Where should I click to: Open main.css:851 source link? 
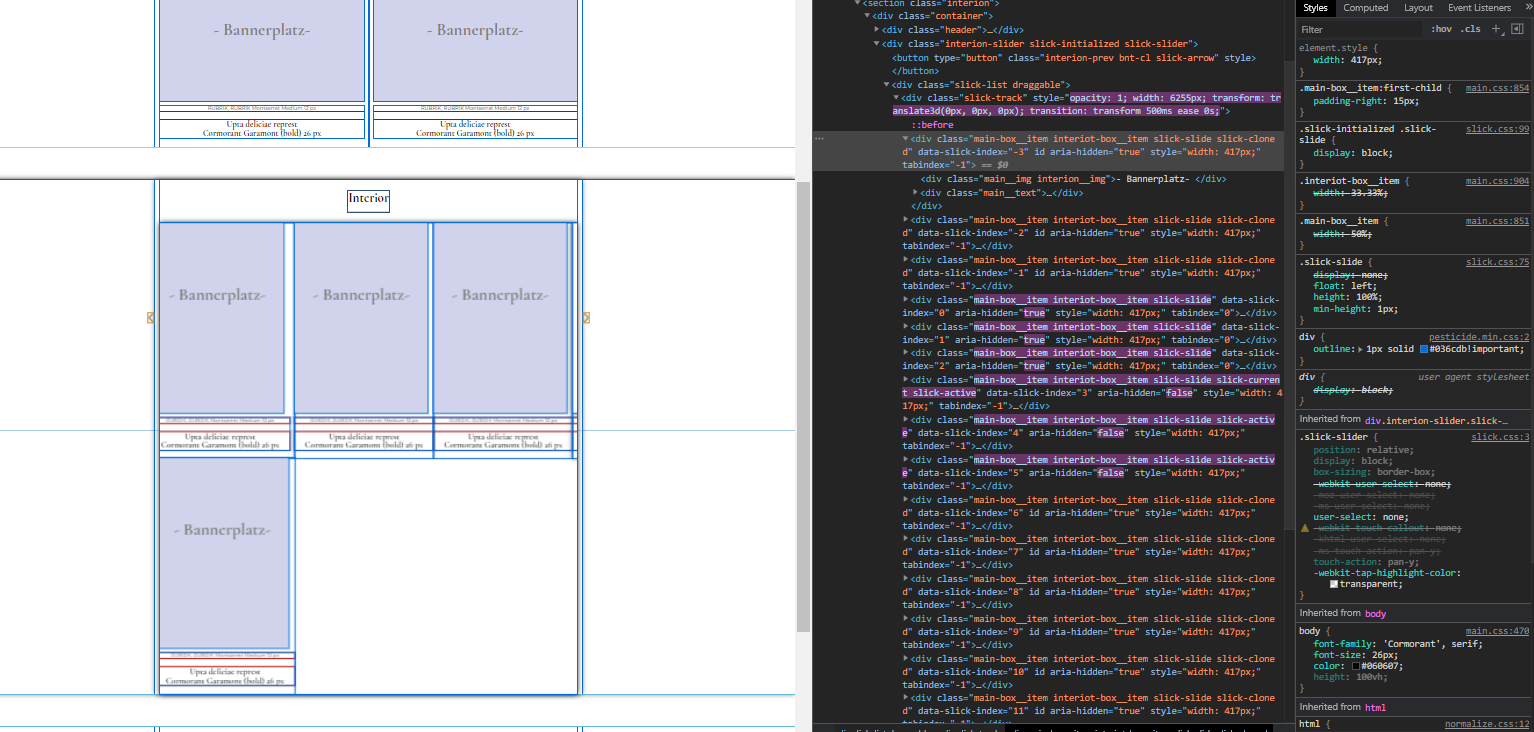(1497, 221)
